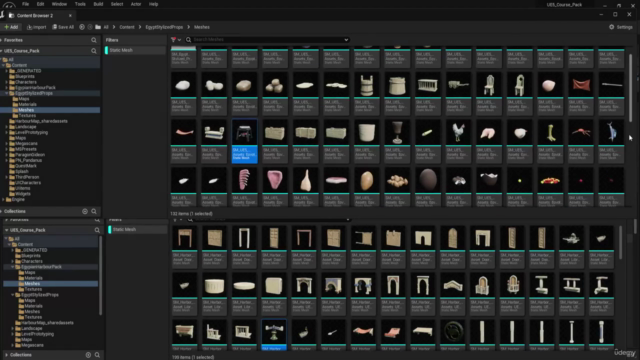640x360 pixels.
Task: Expand the EgyptianHarbourPack folder arrow in the upper tree
Action: click(x=7, y=87)
